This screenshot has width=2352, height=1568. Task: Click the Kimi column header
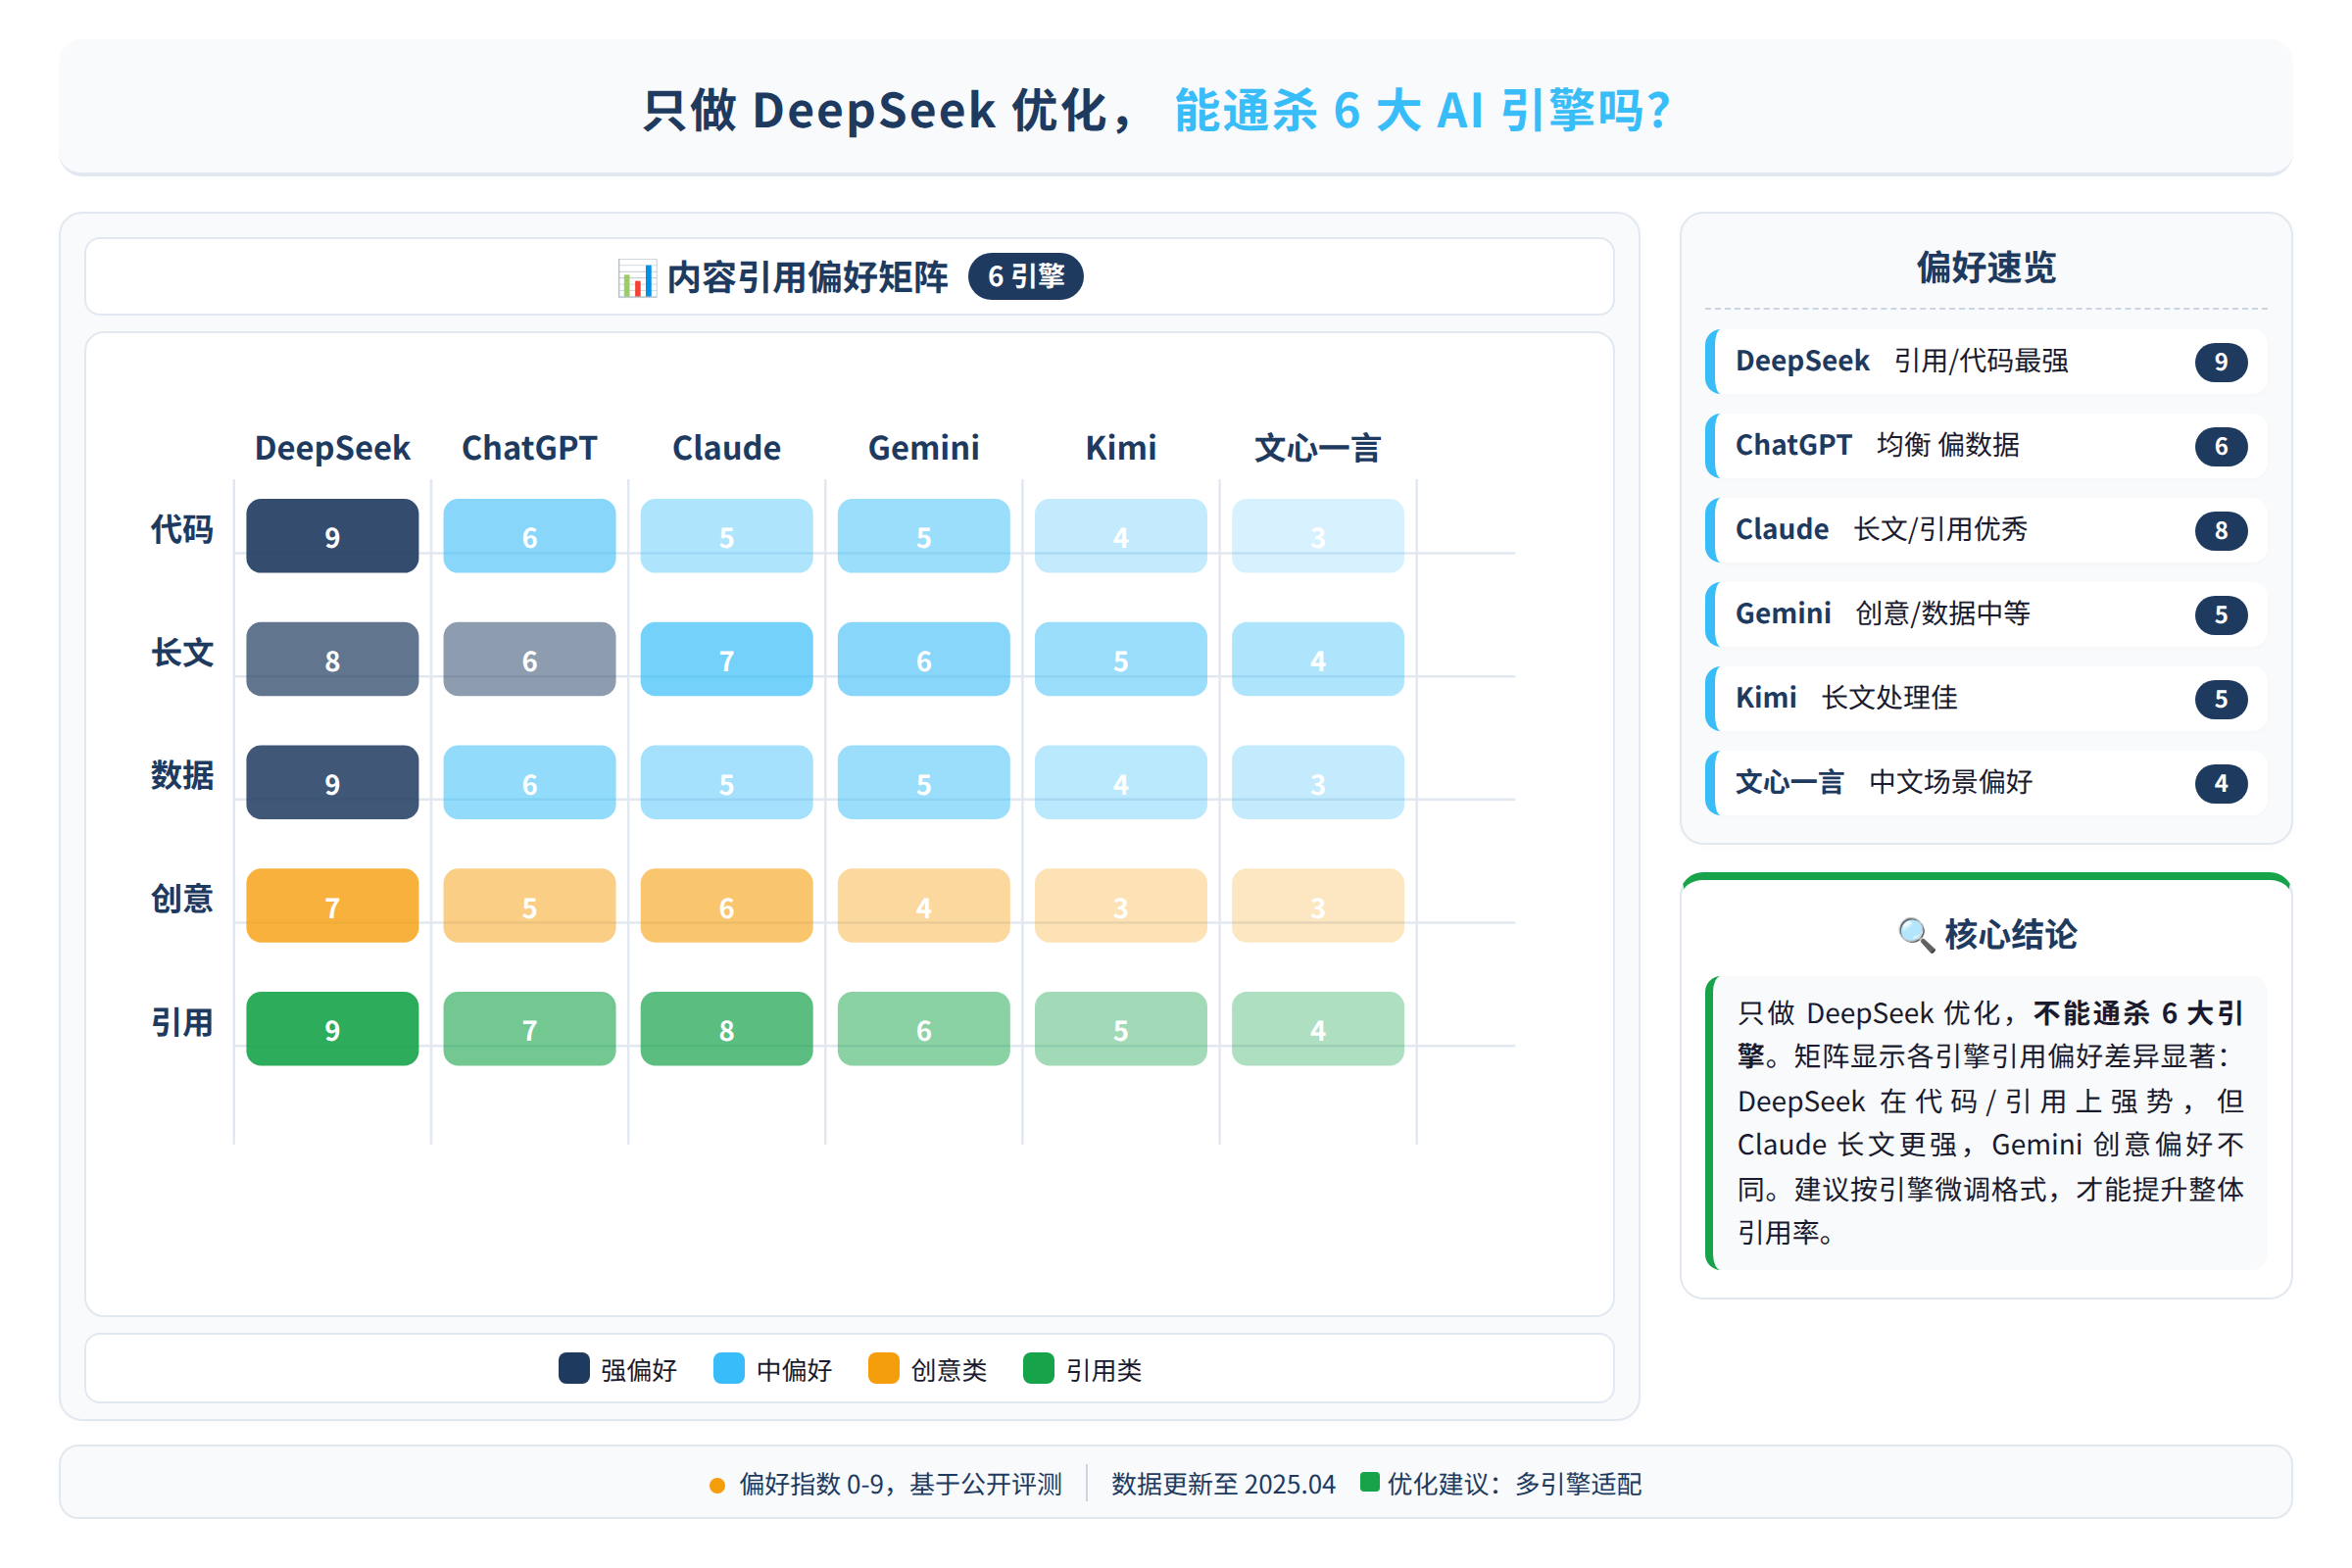pos(1120,448)
